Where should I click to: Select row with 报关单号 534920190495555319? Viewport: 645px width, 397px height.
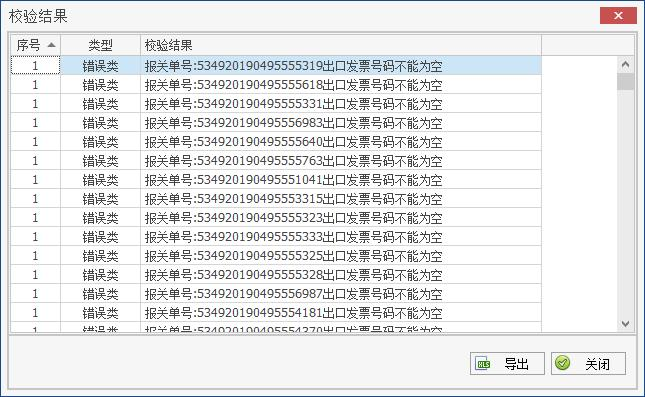pos(276,65)
